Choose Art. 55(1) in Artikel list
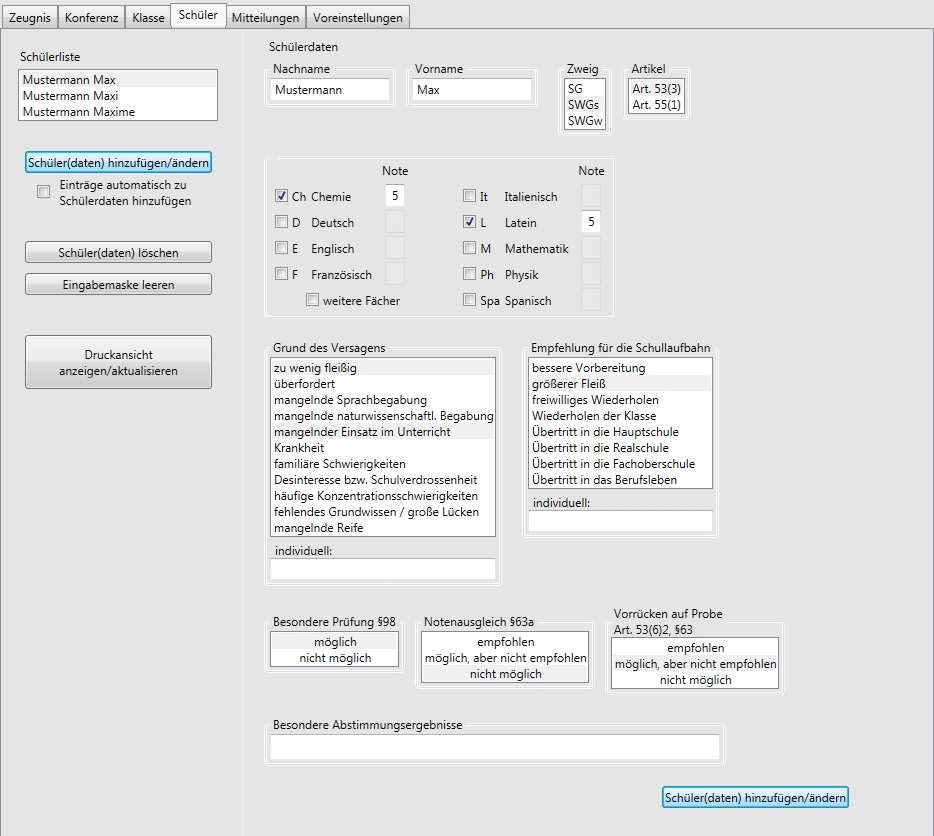934x836 pixels. click(657, 105)
